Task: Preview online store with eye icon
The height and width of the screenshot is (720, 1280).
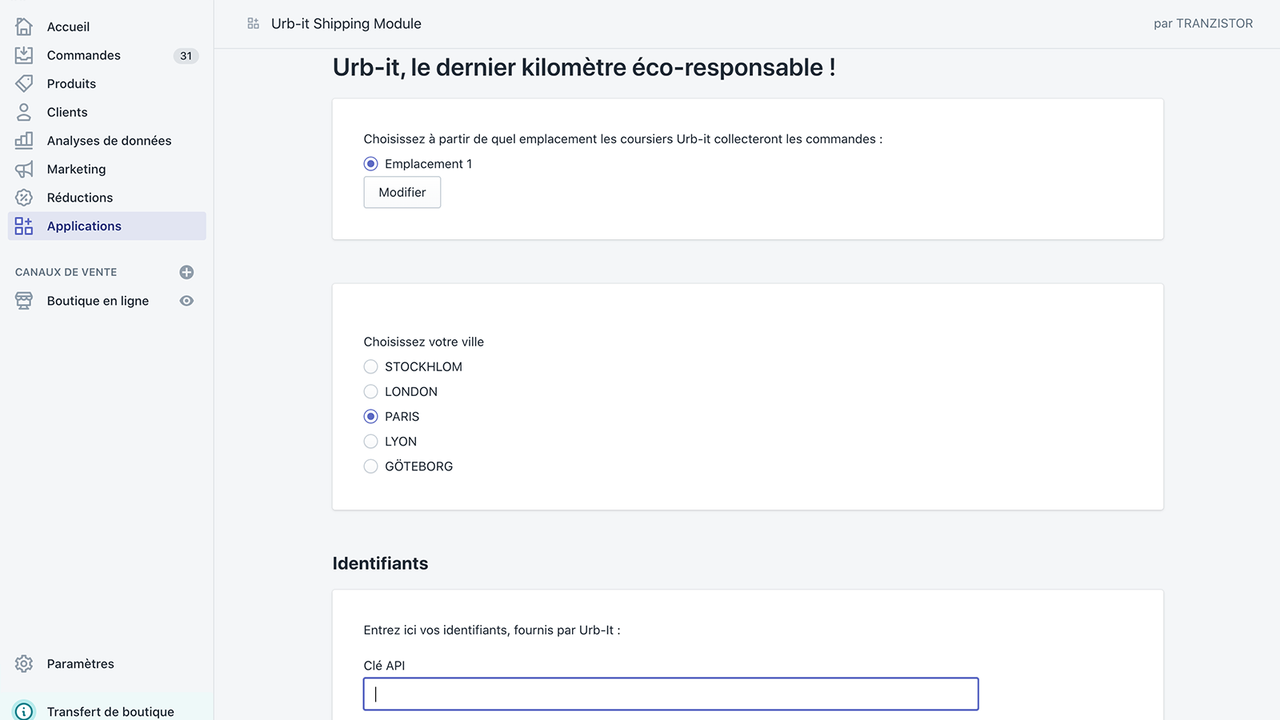Action: [x=186, y=301]
